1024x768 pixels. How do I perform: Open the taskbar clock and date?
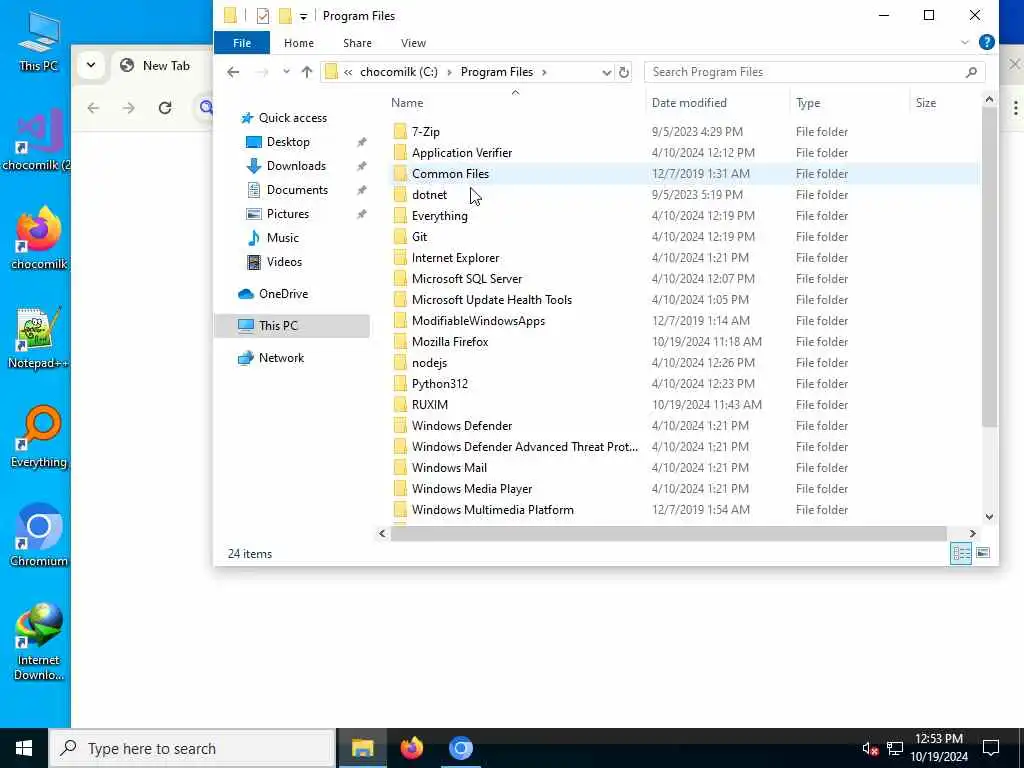coord(938,748)
